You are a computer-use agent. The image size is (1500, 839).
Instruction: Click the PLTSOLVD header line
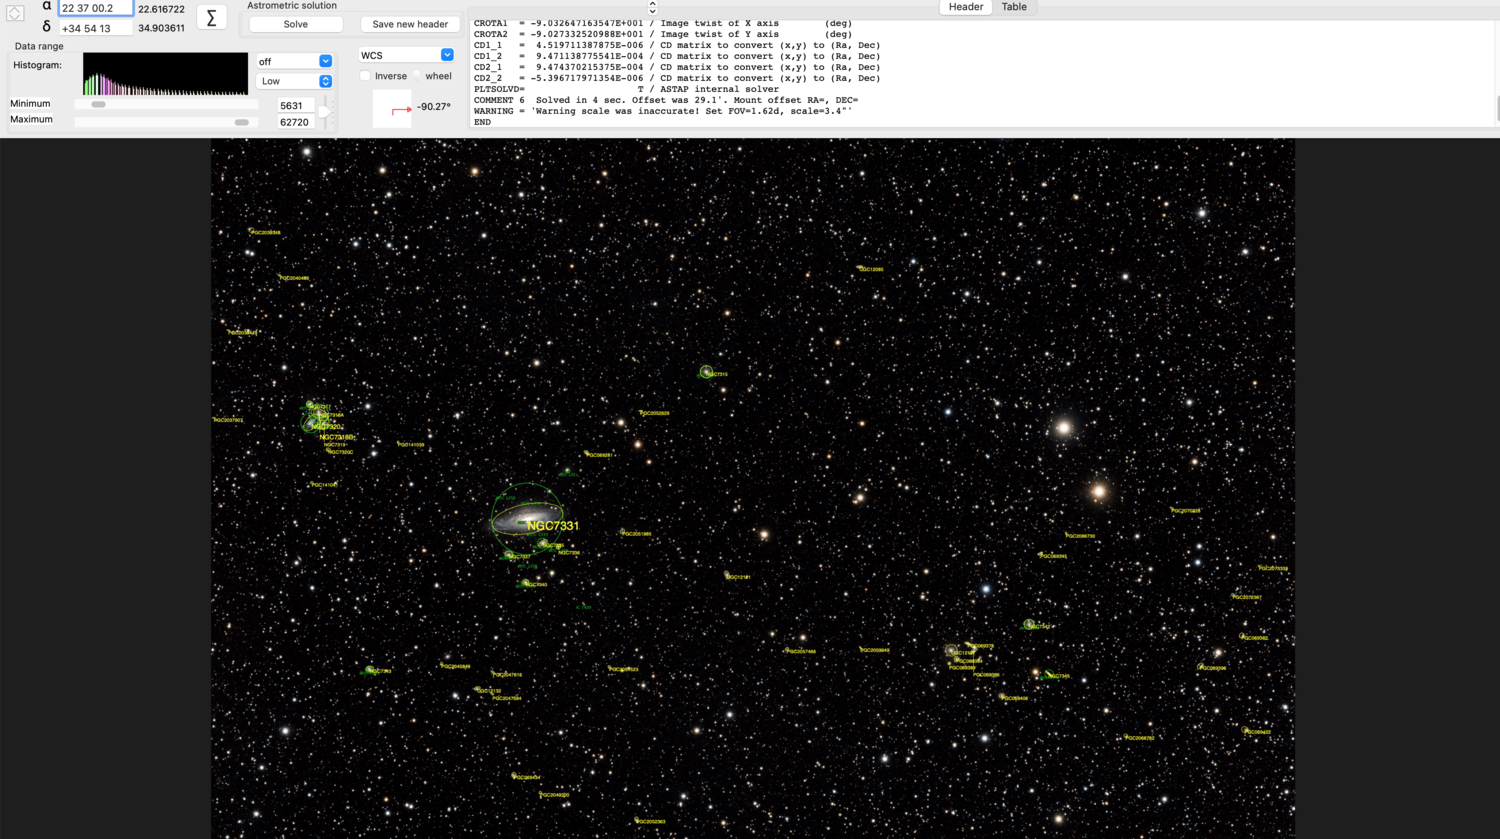626,89
